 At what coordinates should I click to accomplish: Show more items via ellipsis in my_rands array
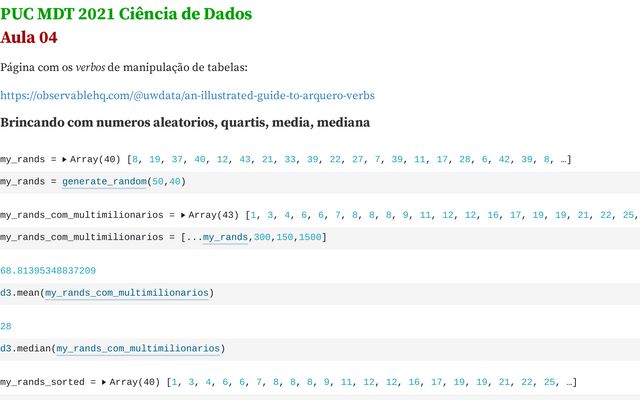coord(565,159)
